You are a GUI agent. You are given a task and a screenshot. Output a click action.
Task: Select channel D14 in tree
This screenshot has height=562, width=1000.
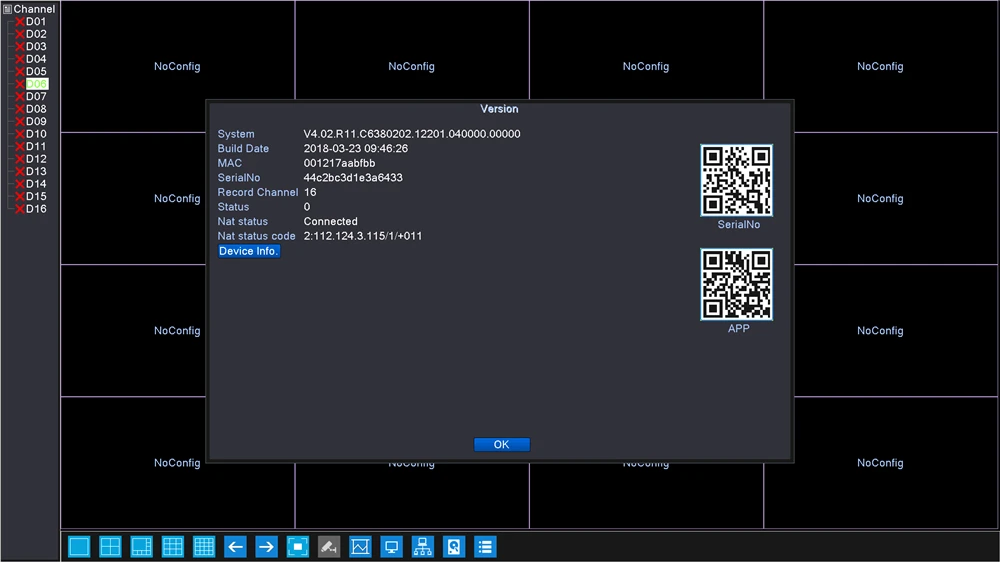(36, 184)
